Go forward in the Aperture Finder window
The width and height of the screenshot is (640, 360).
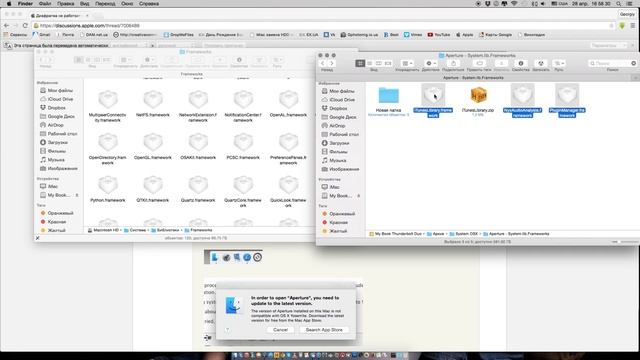[x=332, y=63]
